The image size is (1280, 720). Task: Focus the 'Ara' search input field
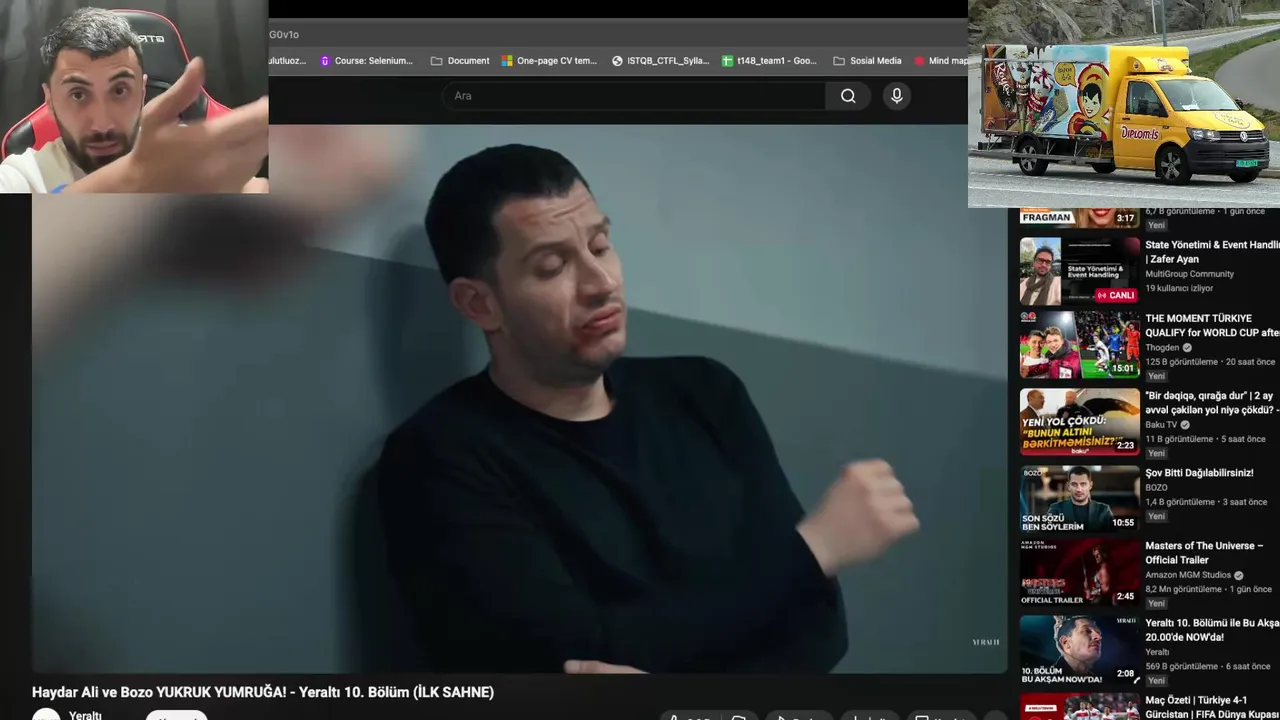pos(635,96)
